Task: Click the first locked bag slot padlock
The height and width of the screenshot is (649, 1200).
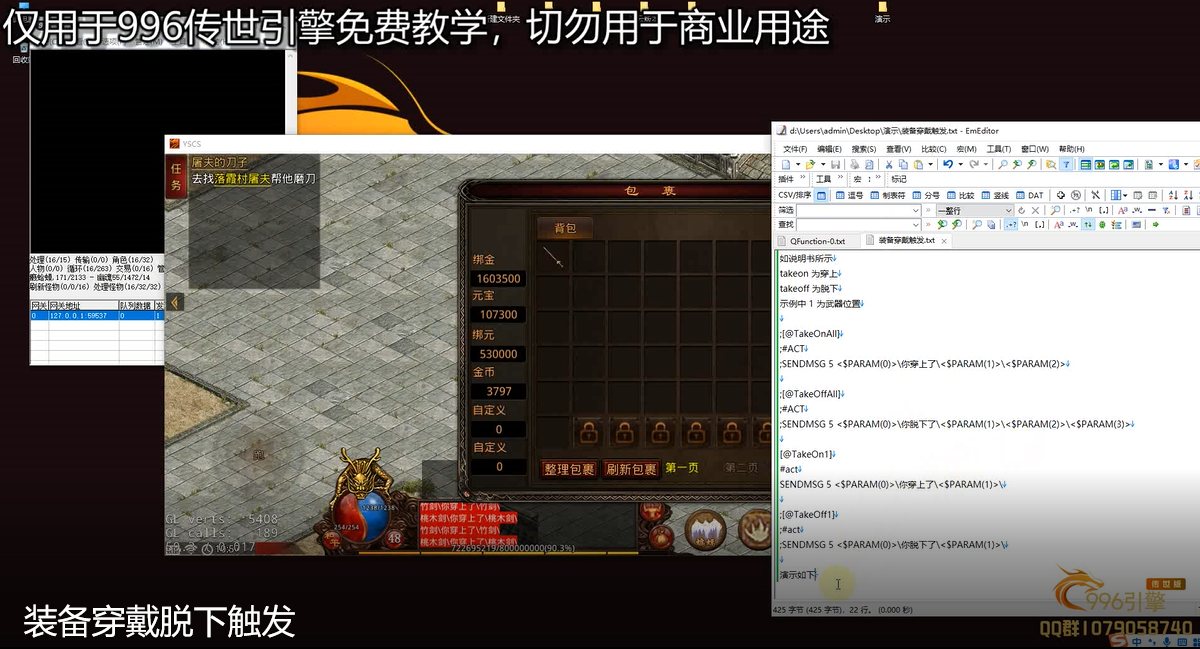Action: (x=588, y=434)
